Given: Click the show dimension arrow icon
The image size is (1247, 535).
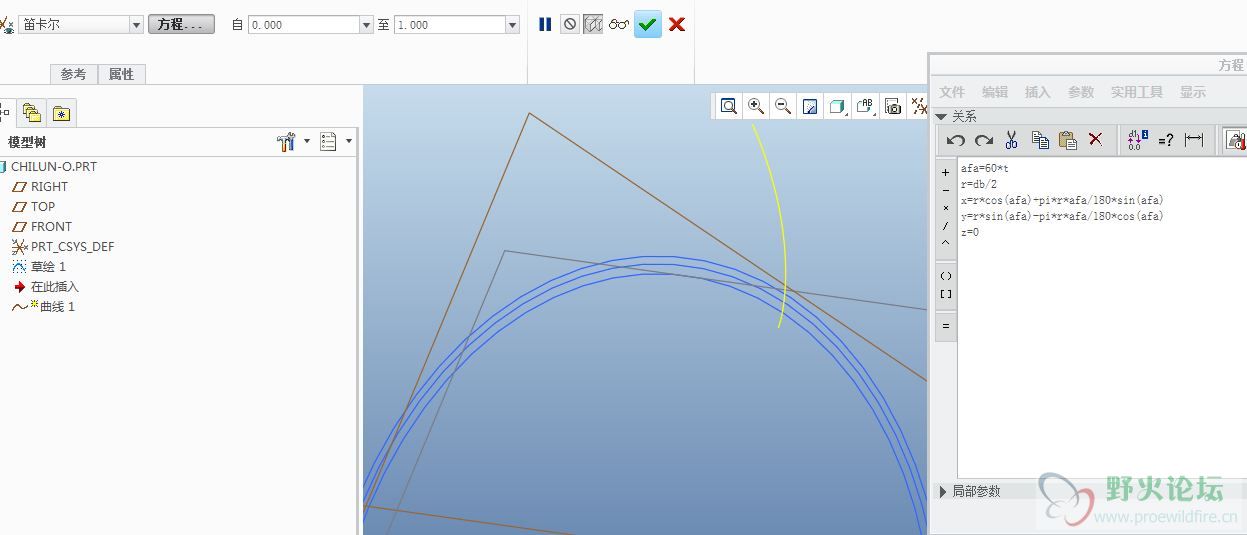Looking at the screenshot, I should [1193, 140].
